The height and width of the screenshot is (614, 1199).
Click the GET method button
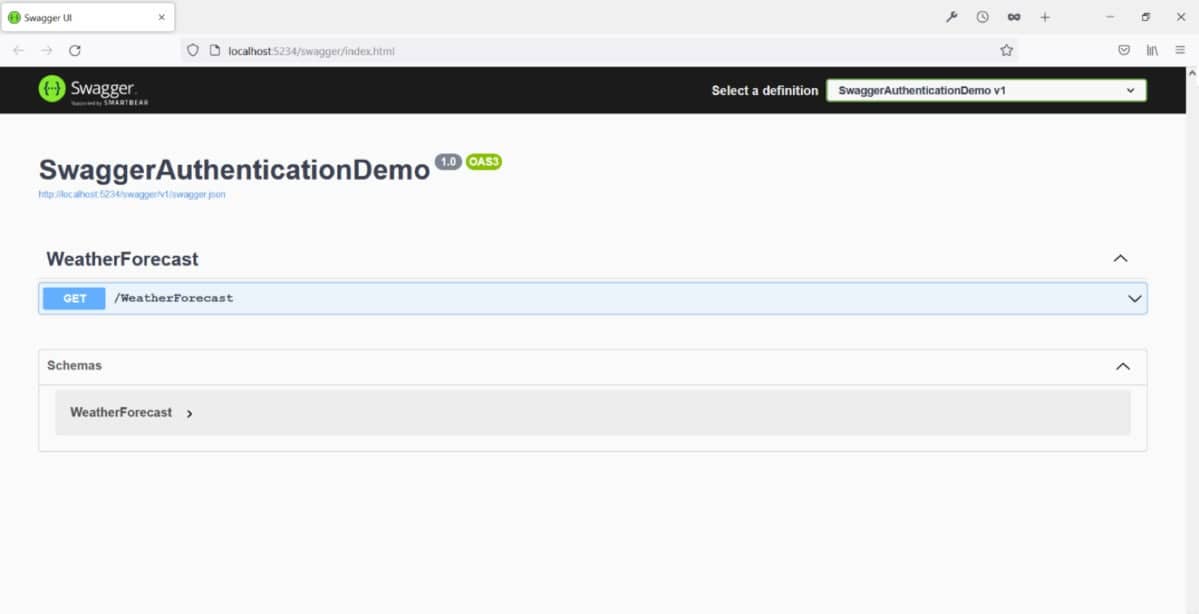pos(74,298)
